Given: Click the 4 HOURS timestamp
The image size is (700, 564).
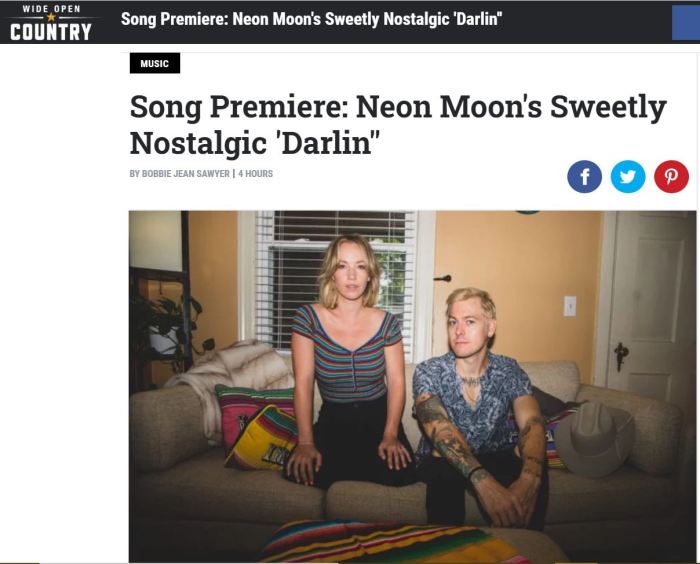Looking at the screenshot, I should (x=255, y=174).
